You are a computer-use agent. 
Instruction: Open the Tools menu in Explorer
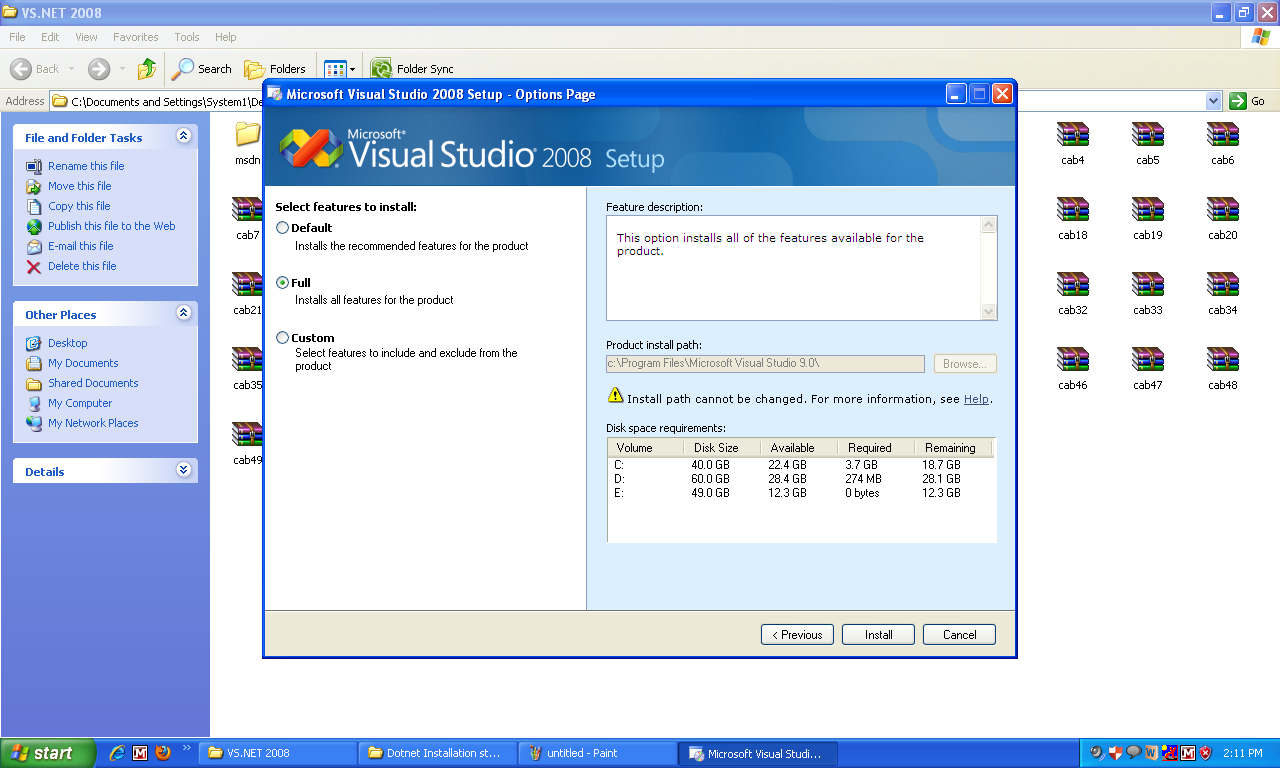187,37
